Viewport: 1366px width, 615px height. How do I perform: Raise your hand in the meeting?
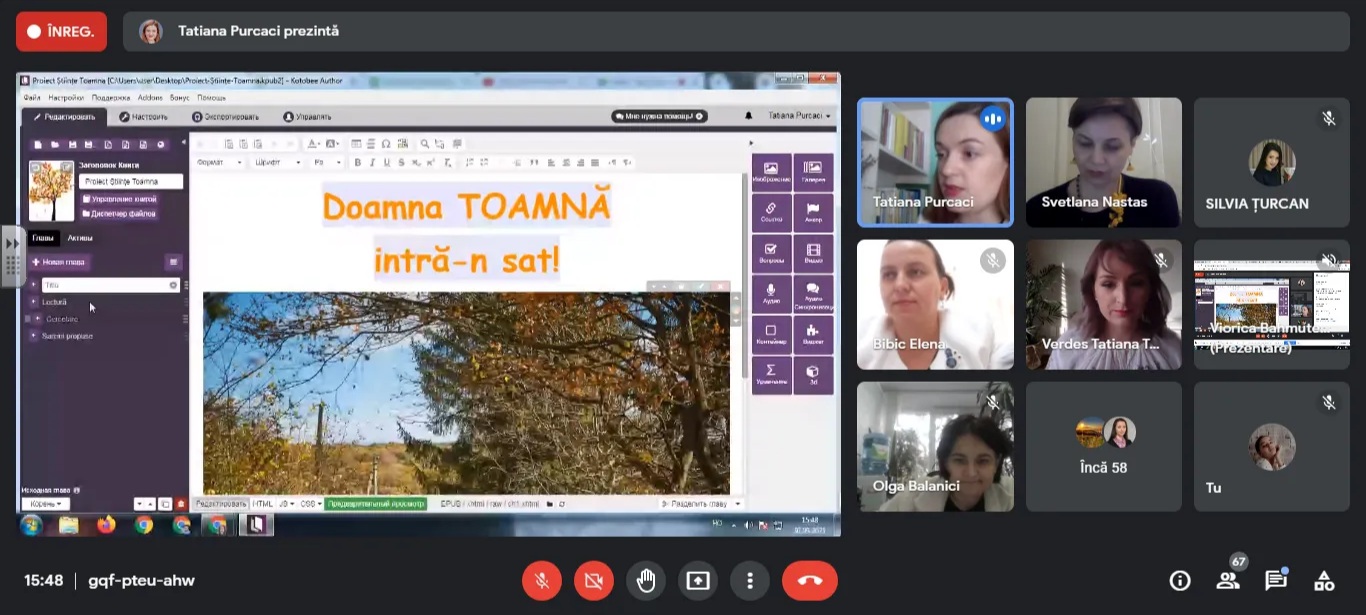(x=646, y=580)
